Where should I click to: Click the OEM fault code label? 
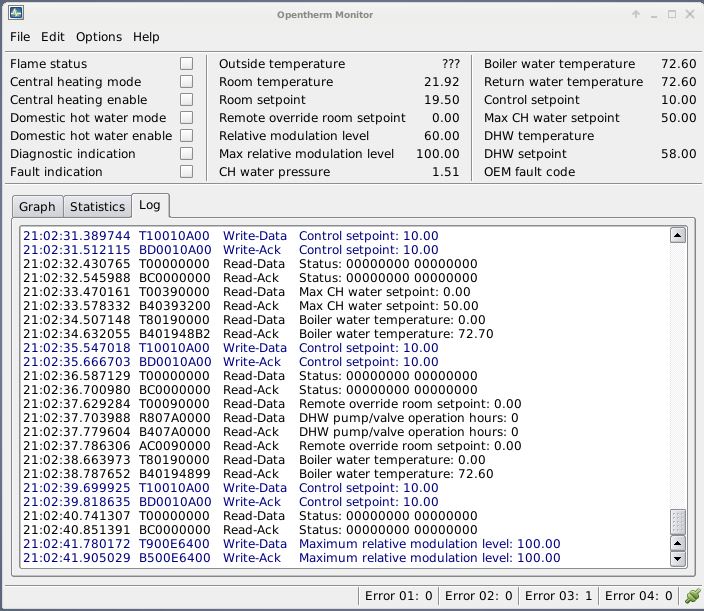529,171
